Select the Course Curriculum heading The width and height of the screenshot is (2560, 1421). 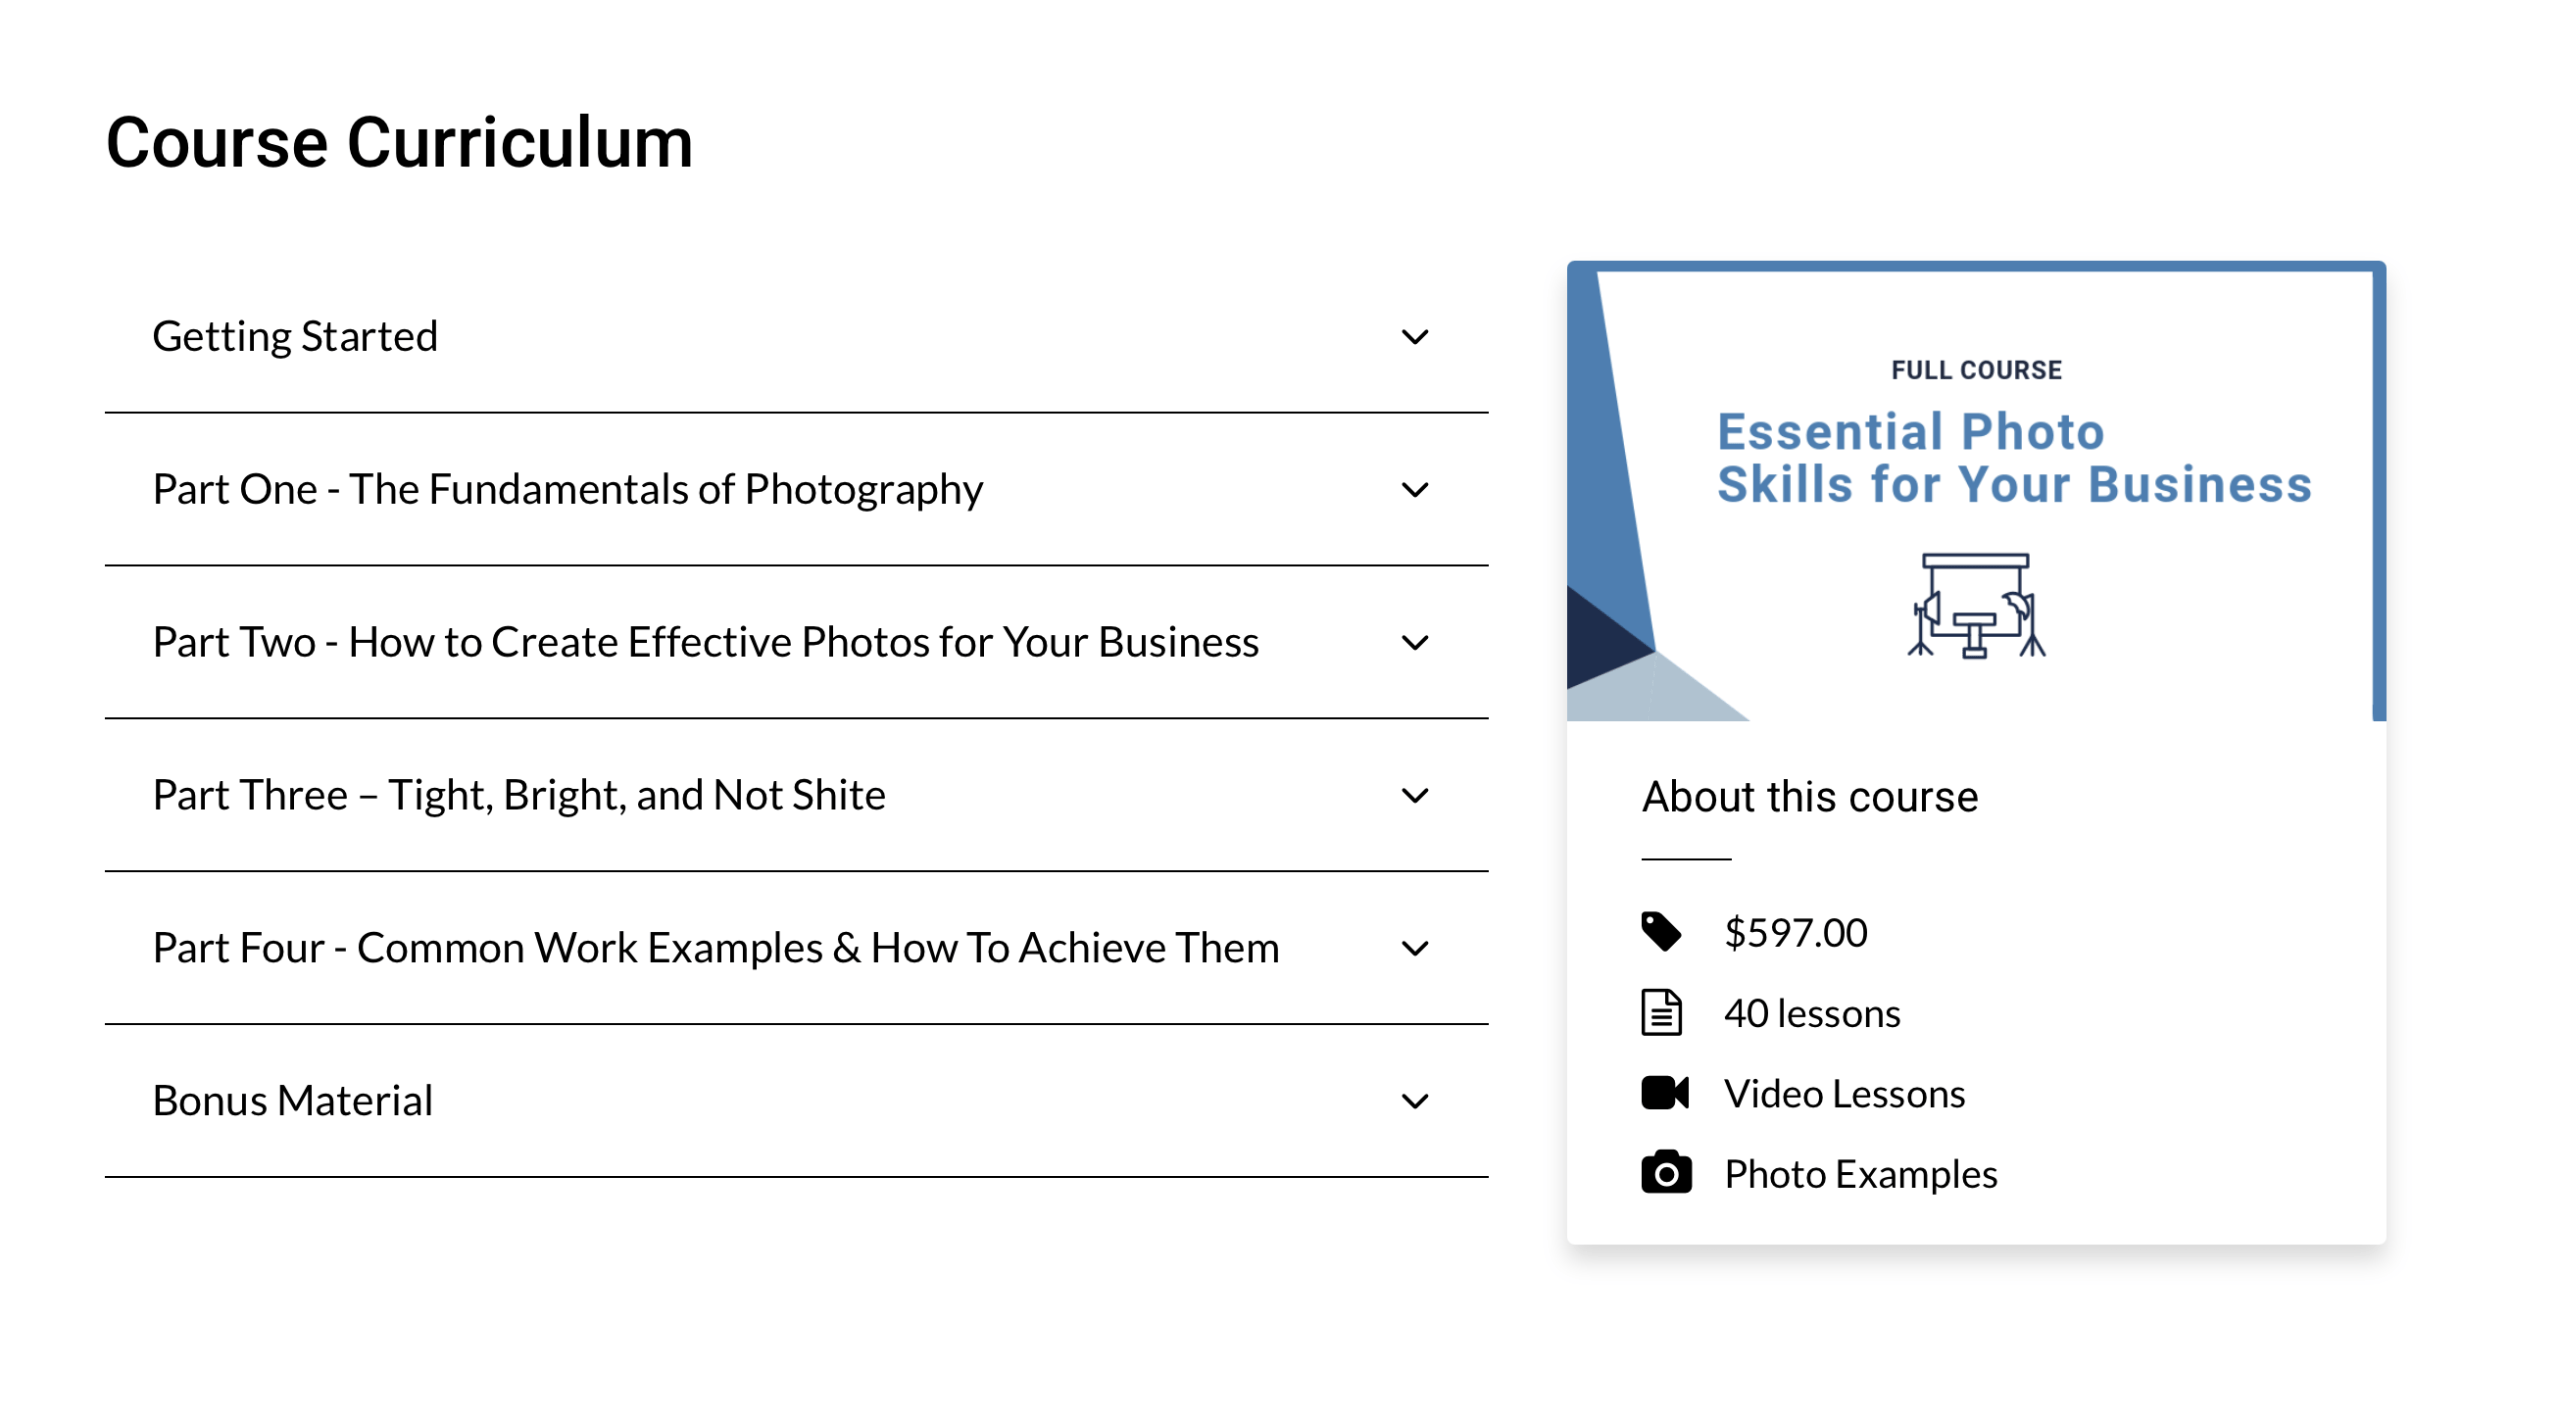(399, 139)
